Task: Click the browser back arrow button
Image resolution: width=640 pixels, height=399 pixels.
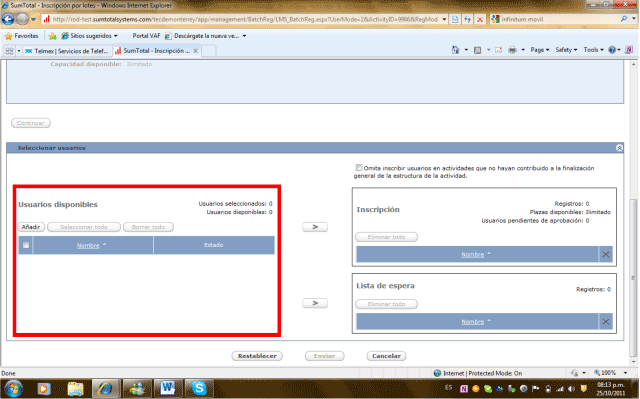Action: [8, 19]
